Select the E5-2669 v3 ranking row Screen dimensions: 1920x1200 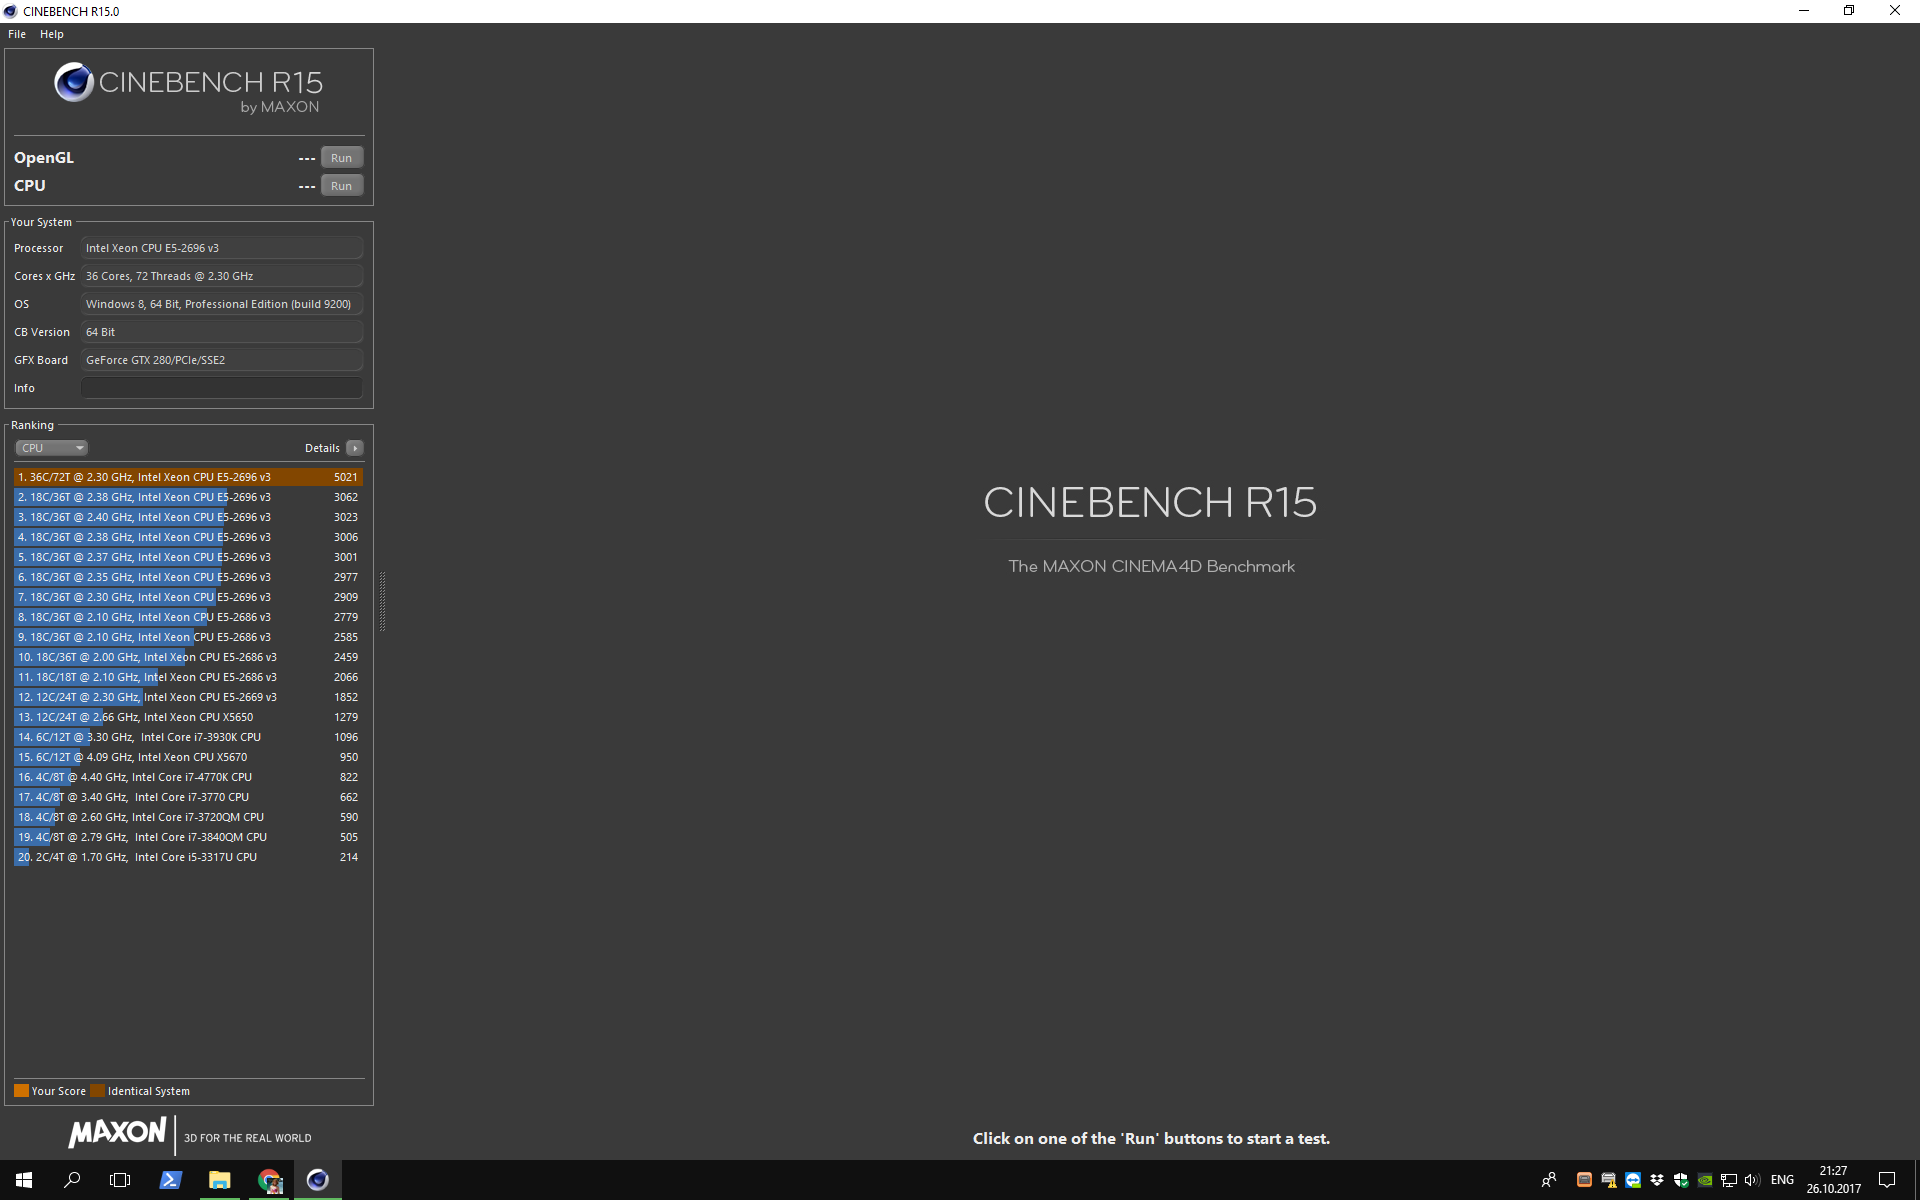click(x=188, y=697)
